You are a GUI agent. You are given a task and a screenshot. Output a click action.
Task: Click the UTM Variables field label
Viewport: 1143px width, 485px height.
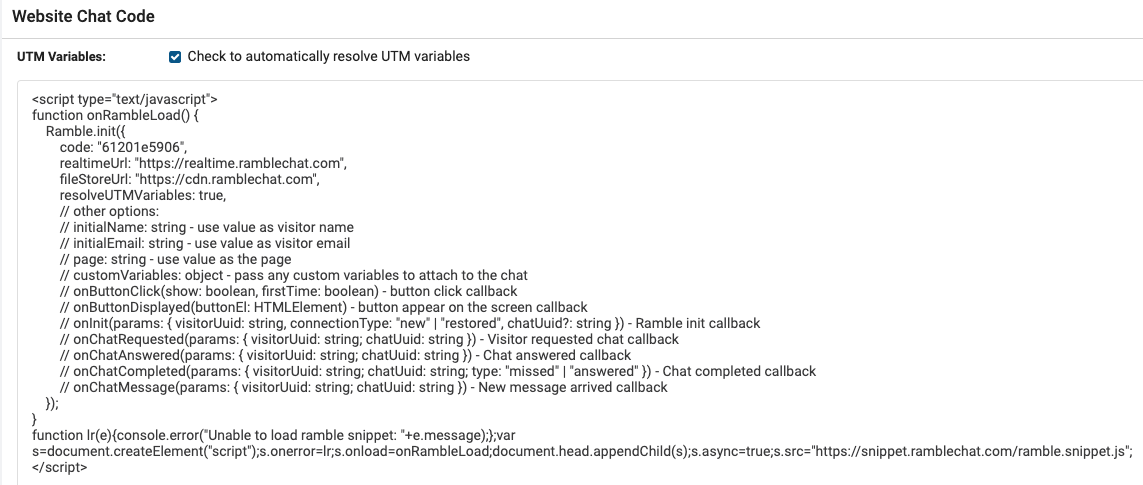tap(61, 57)
